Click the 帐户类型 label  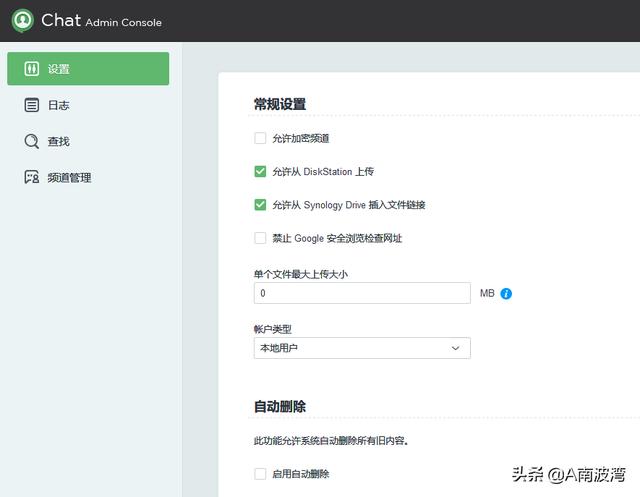click(273, 329)
